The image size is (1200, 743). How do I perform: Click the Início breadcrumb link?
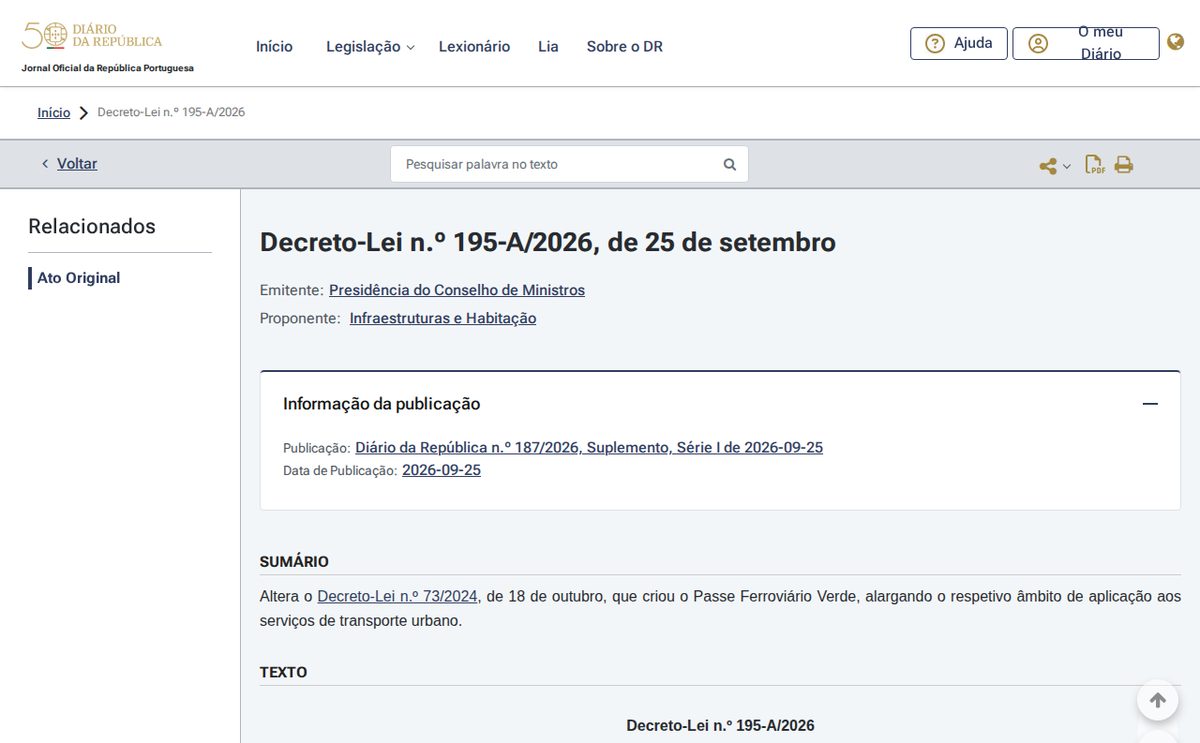click(x=54, y=113)
